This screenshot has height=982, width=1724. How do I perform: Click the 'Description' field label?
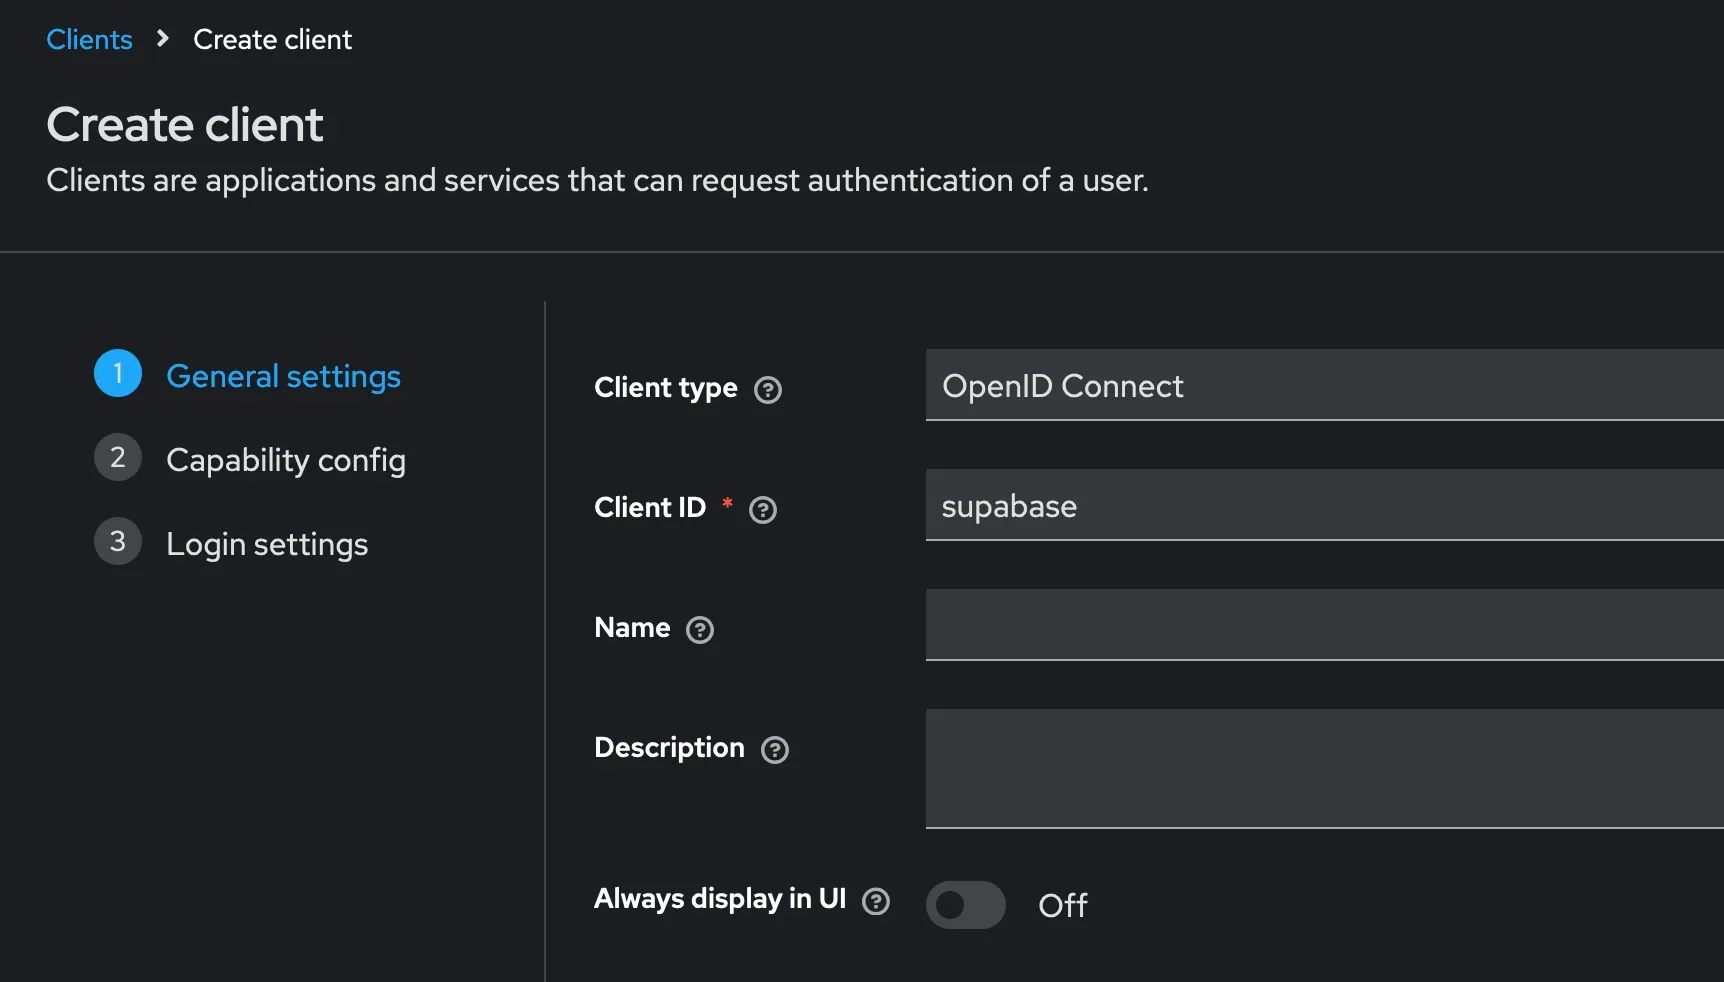click(669, 748)
